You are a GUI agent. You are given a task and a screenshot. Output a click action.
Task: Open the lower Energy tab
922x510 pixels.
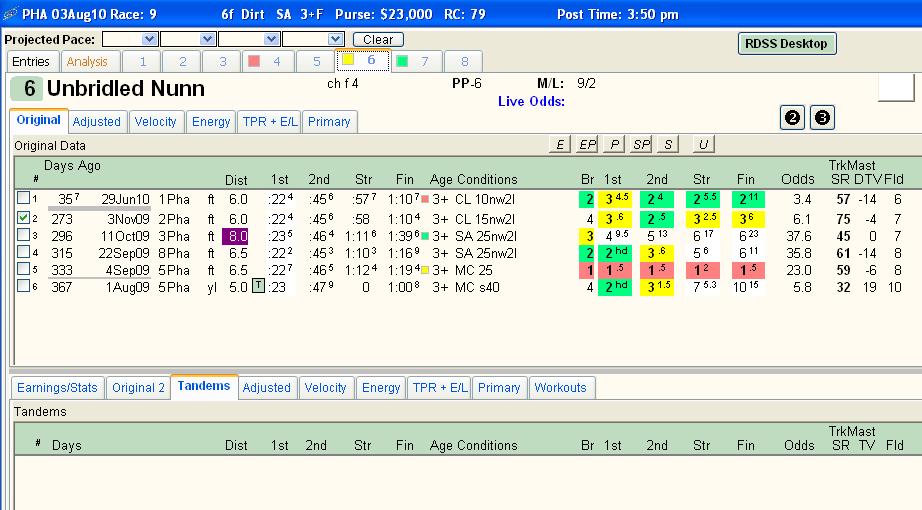tap(381, 388)
